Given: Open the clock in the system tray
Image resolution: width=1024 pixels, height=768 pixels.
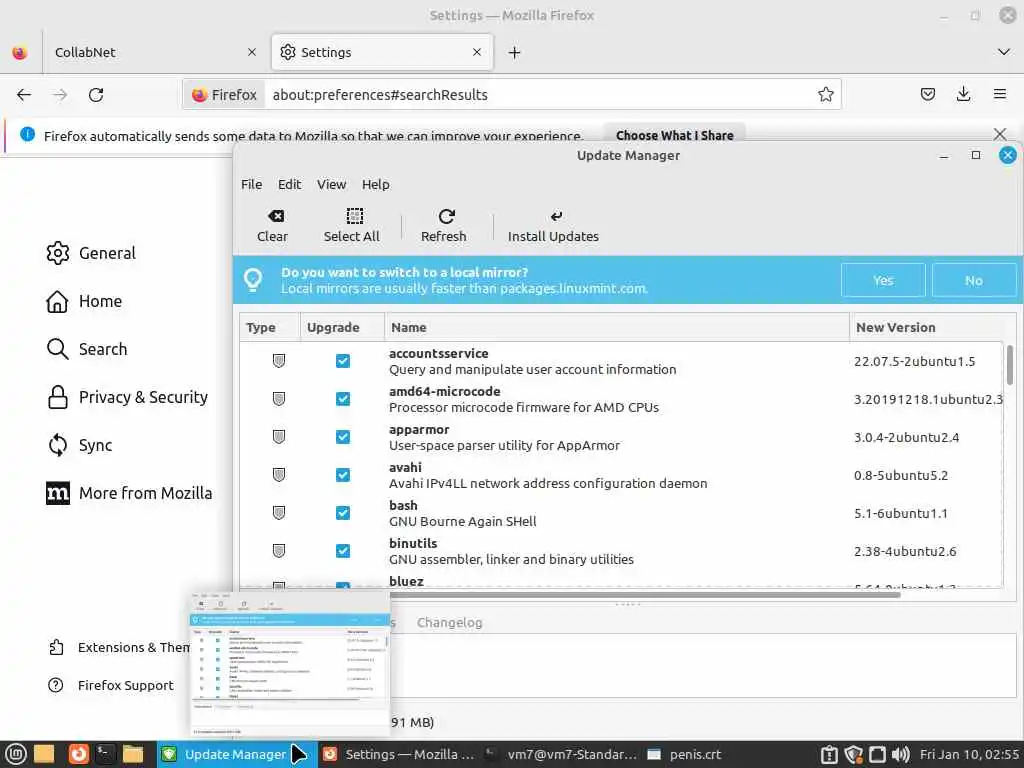Looking at the screenshot, I should point(969,754).
